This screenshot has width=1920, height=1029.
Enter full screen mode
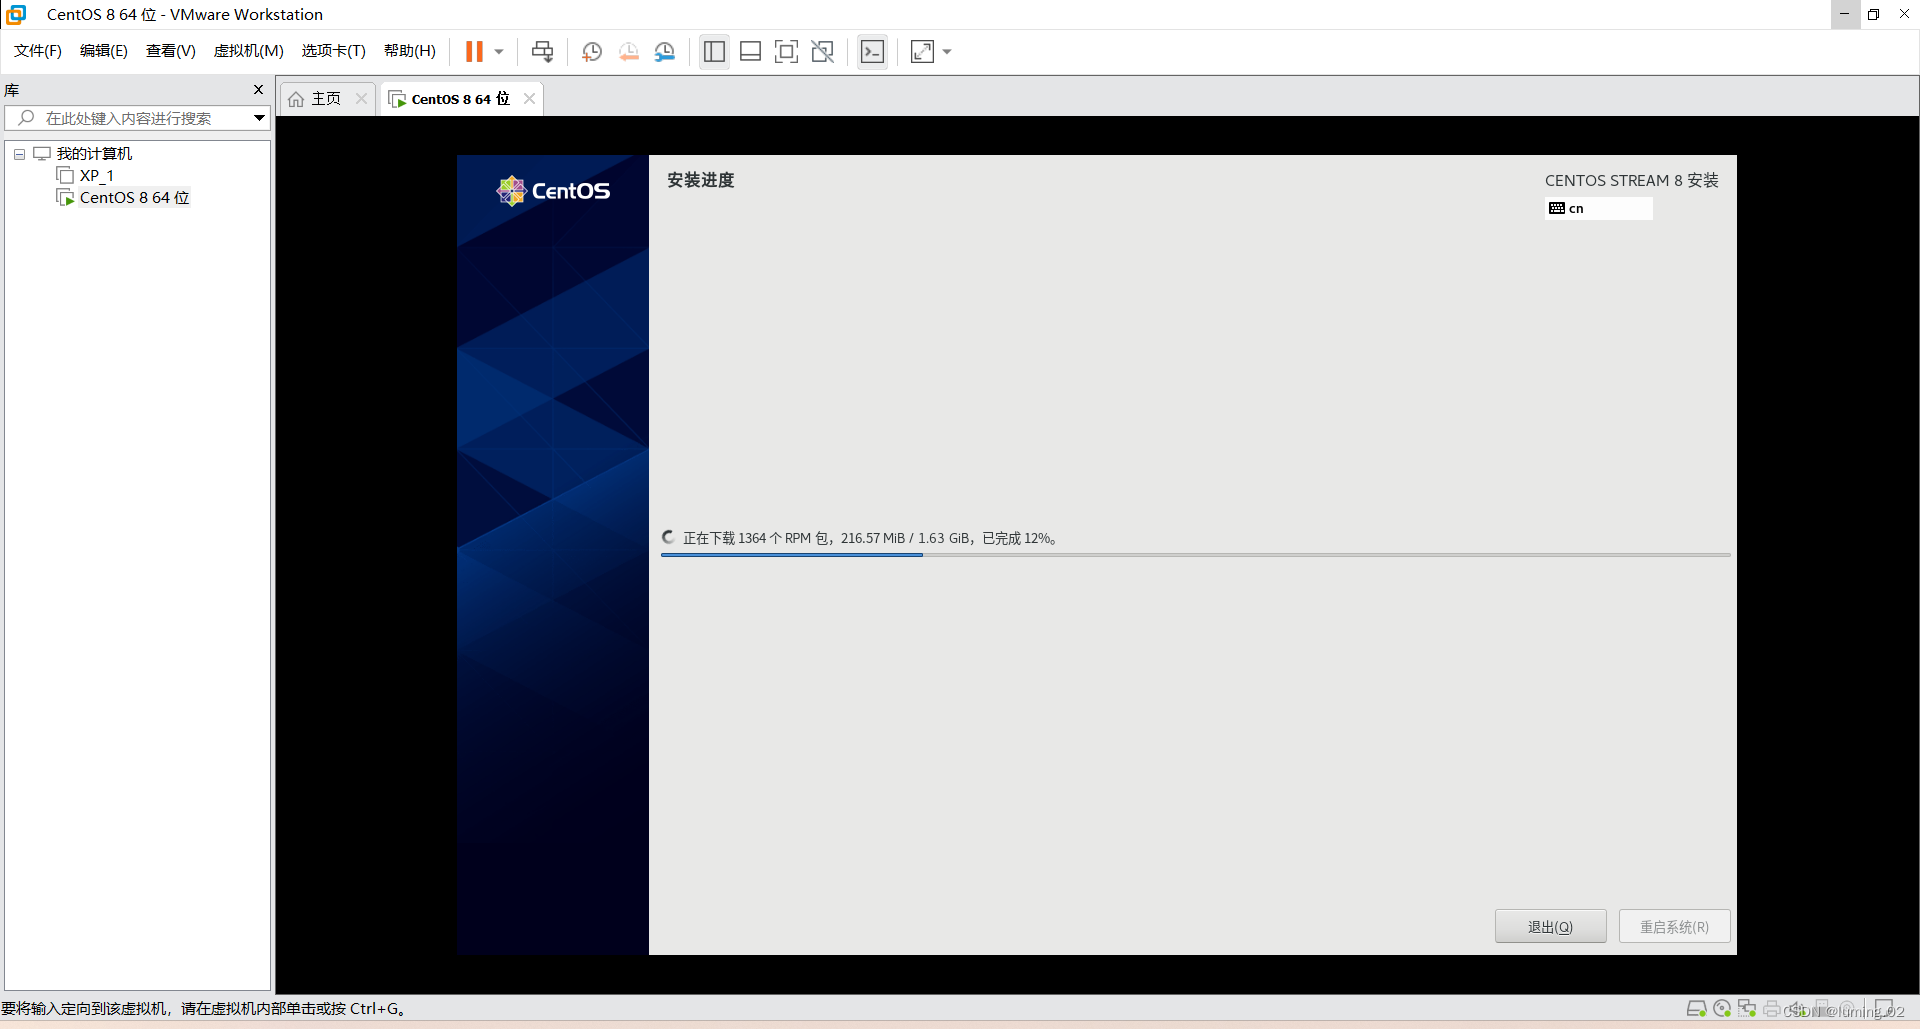point(786,51)
